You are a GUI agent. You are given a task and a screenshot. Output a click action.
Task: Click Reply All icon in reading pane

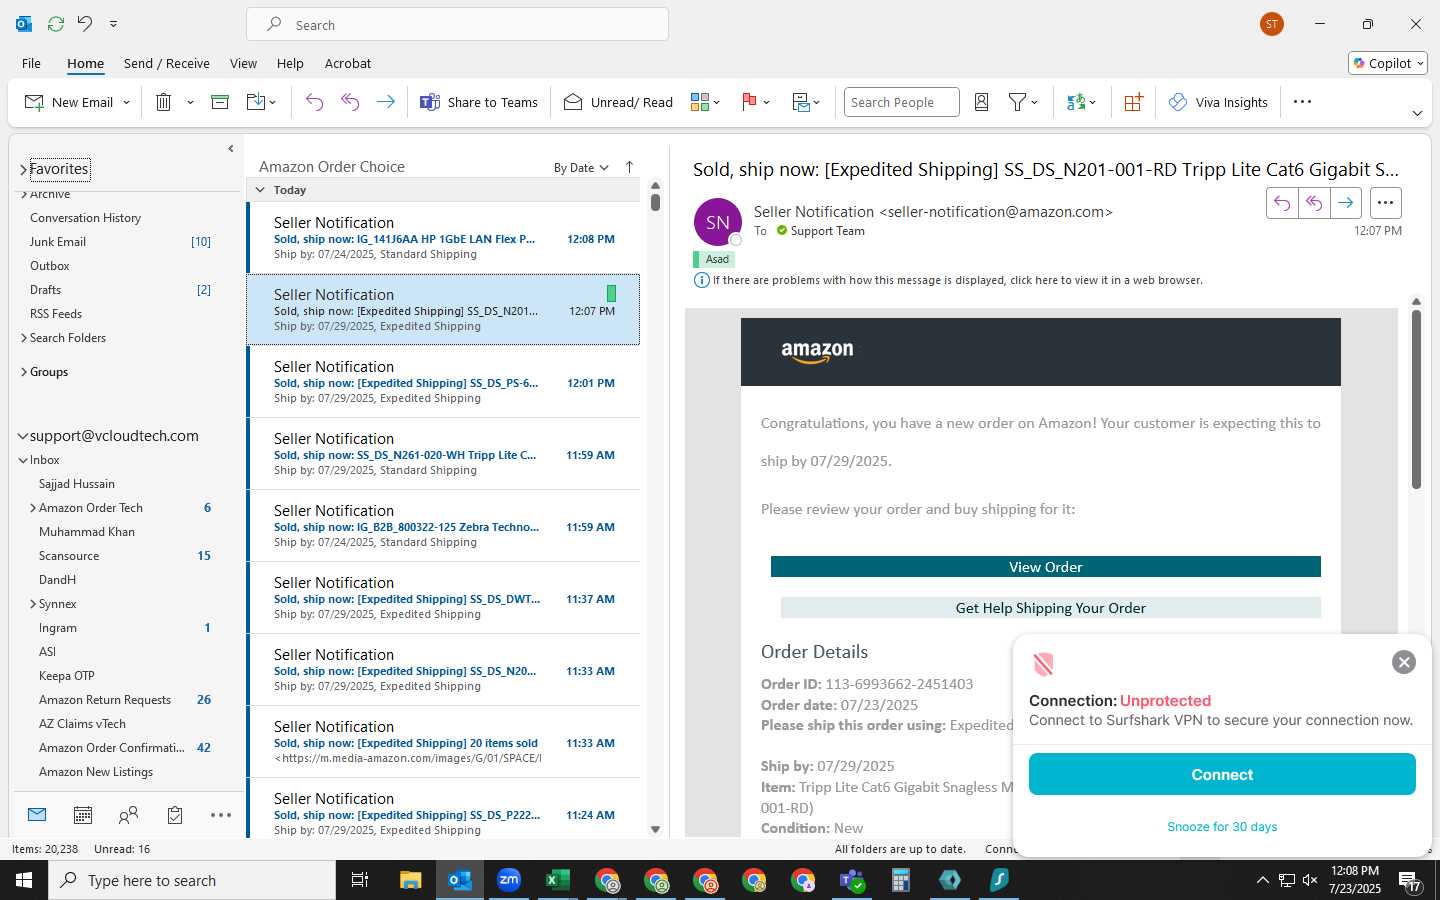click(x=1314, y=203)
